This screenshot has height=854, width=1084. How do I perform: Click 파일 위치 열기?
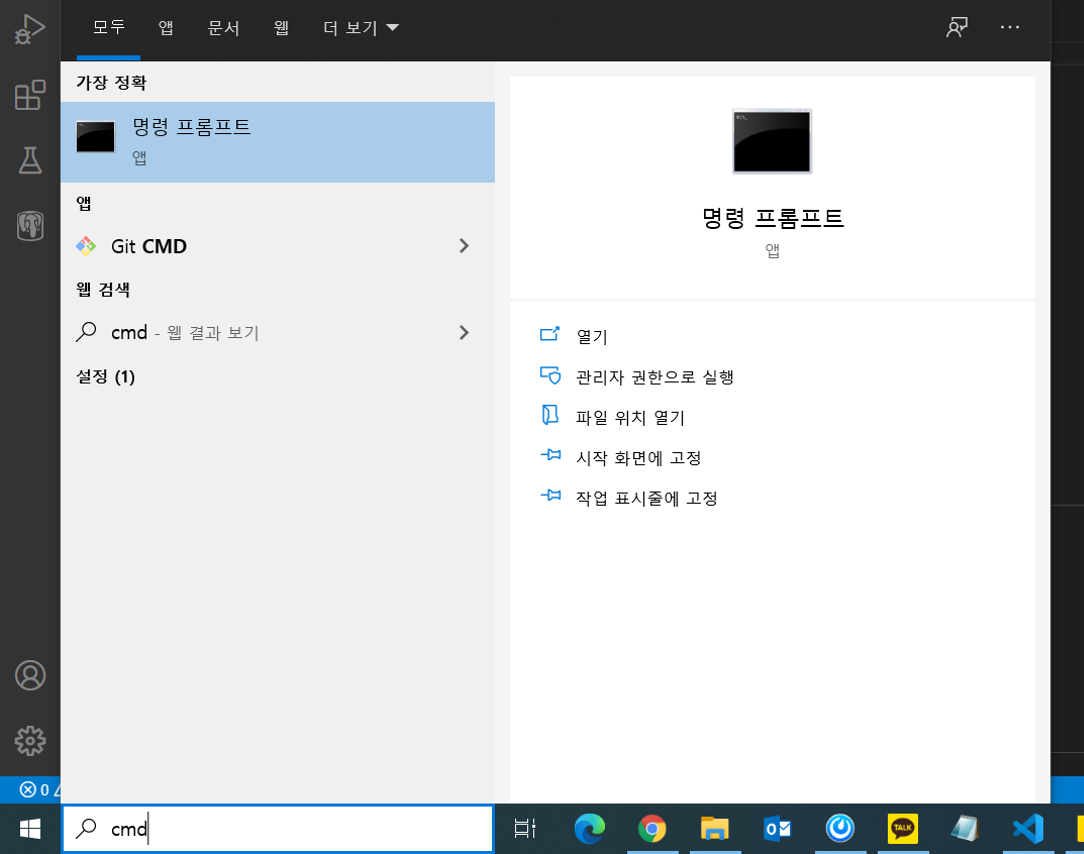(630, 418)
